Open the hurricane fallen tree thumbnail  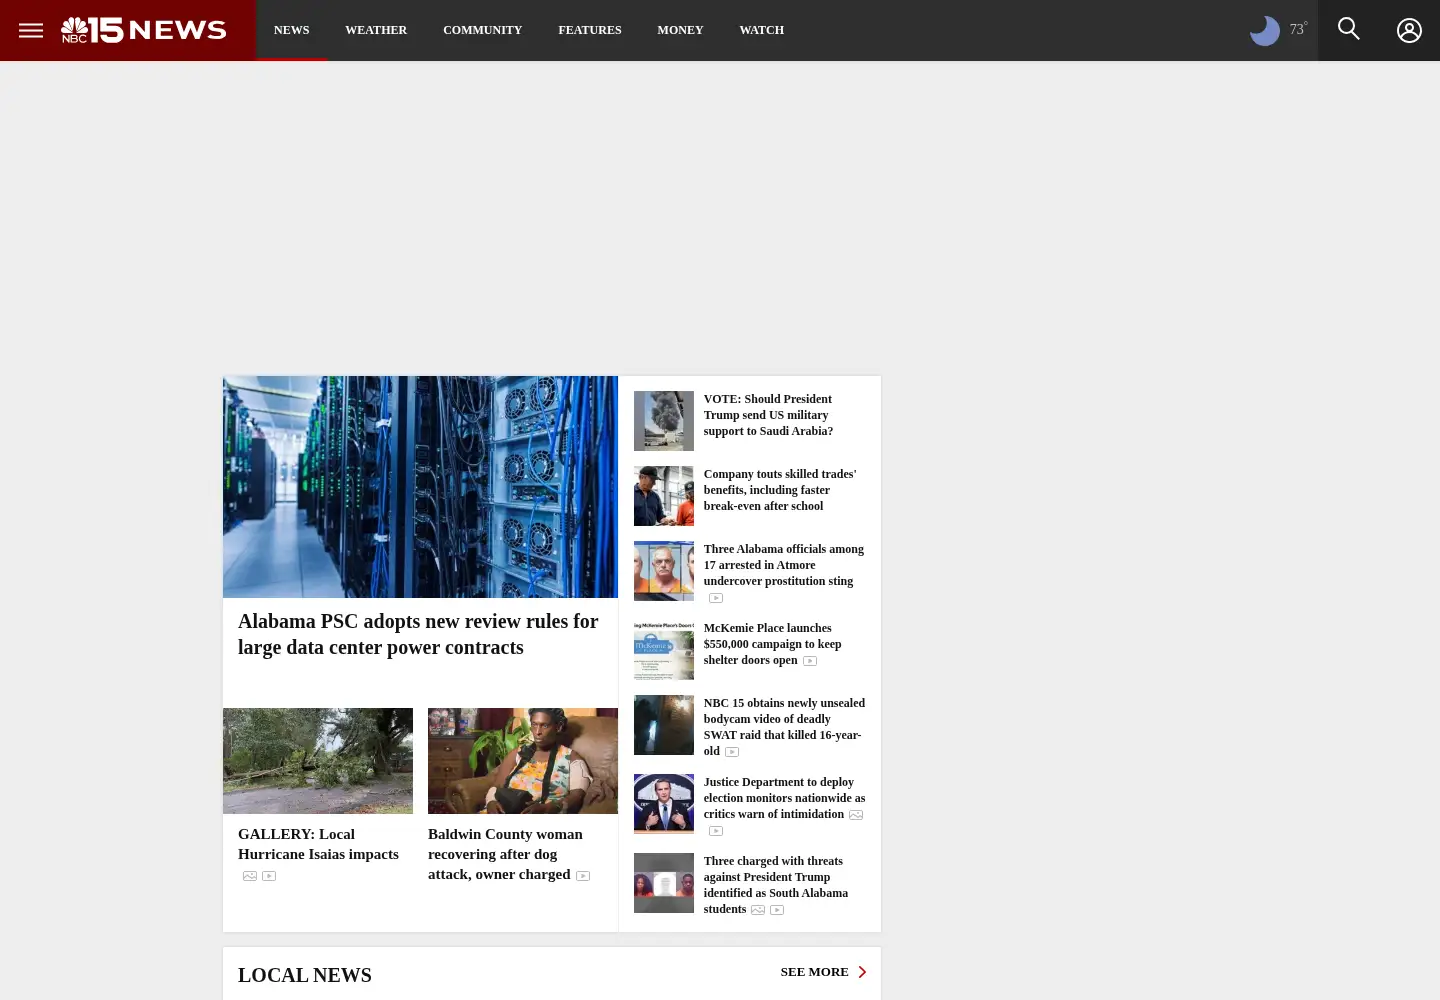pos(318,761)
